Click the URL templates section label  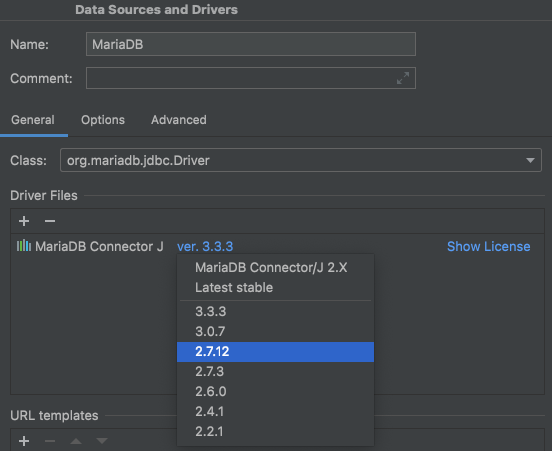coord(54,415)
